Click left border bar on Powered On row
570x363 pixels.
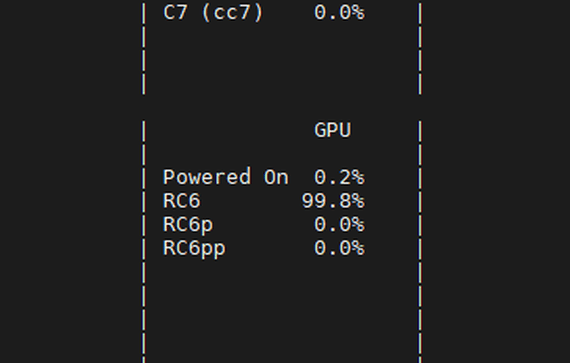tap(144, 178)
